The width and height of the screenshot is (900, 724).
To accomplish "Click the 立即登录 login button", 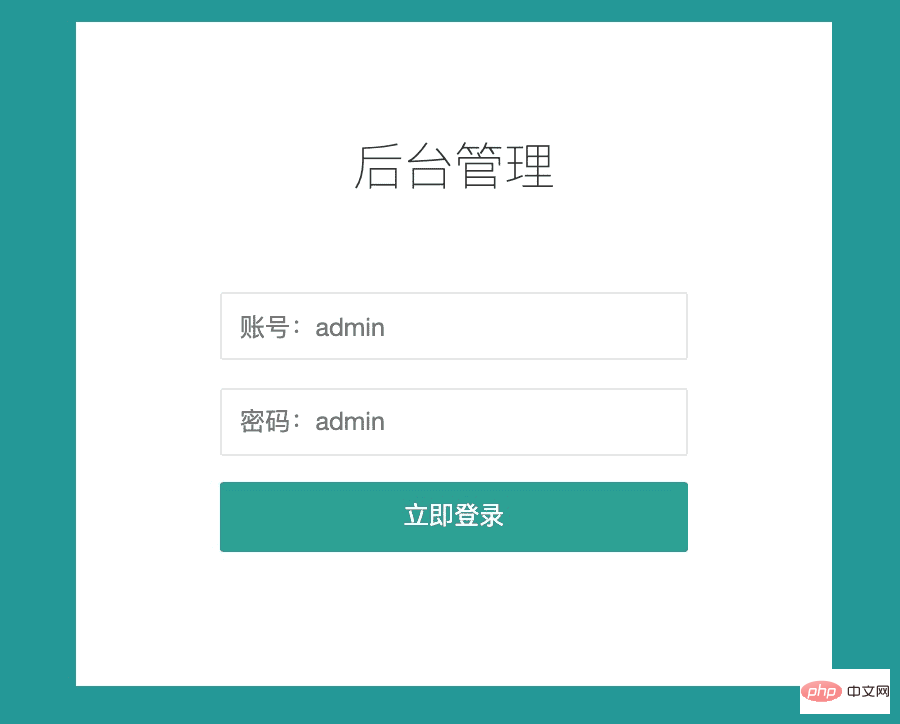I will [453, 517].
